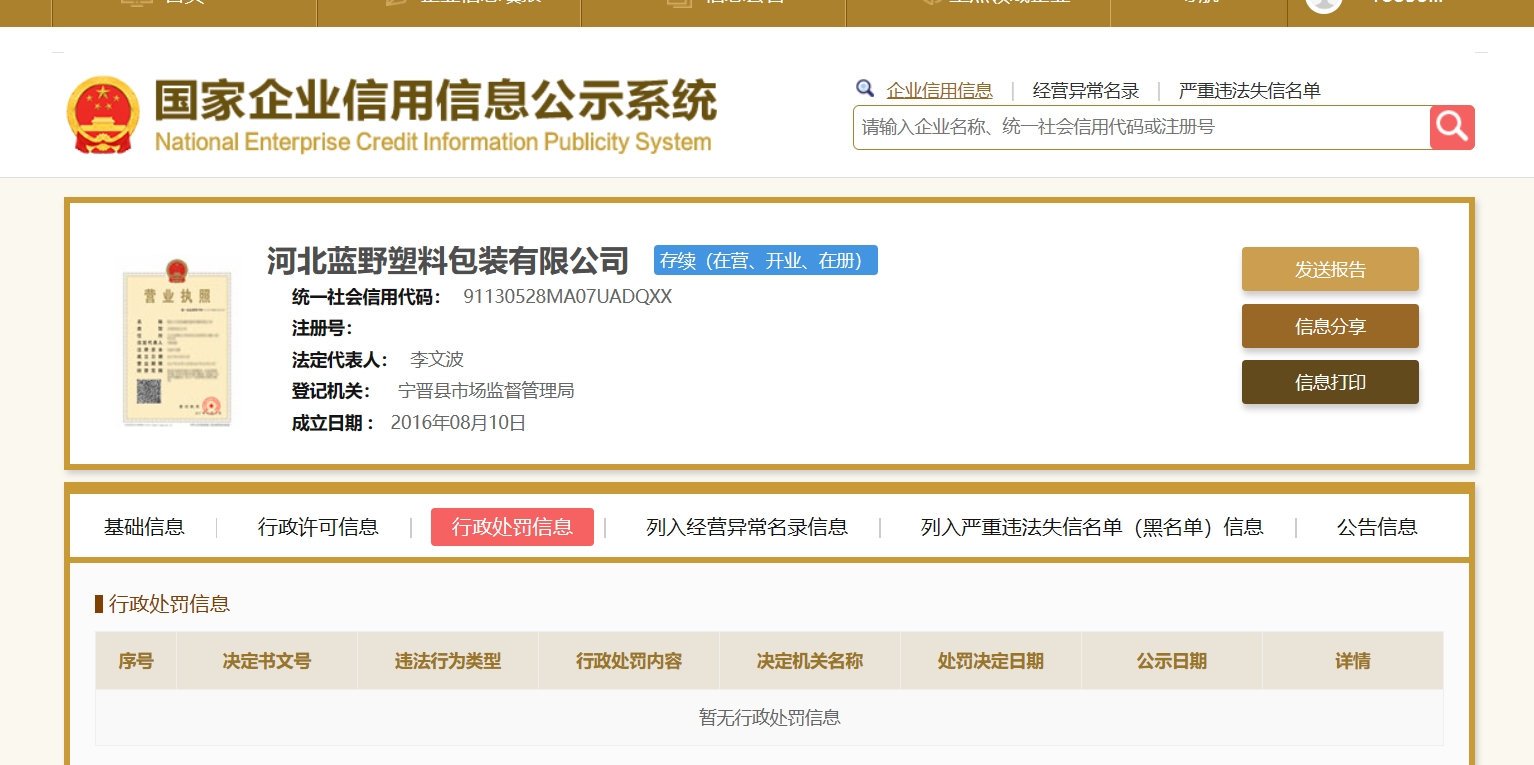Click the credit code 91130528MA07UADQXX
Viewport: 1534px width, 765px height.
tap(567, 297)
